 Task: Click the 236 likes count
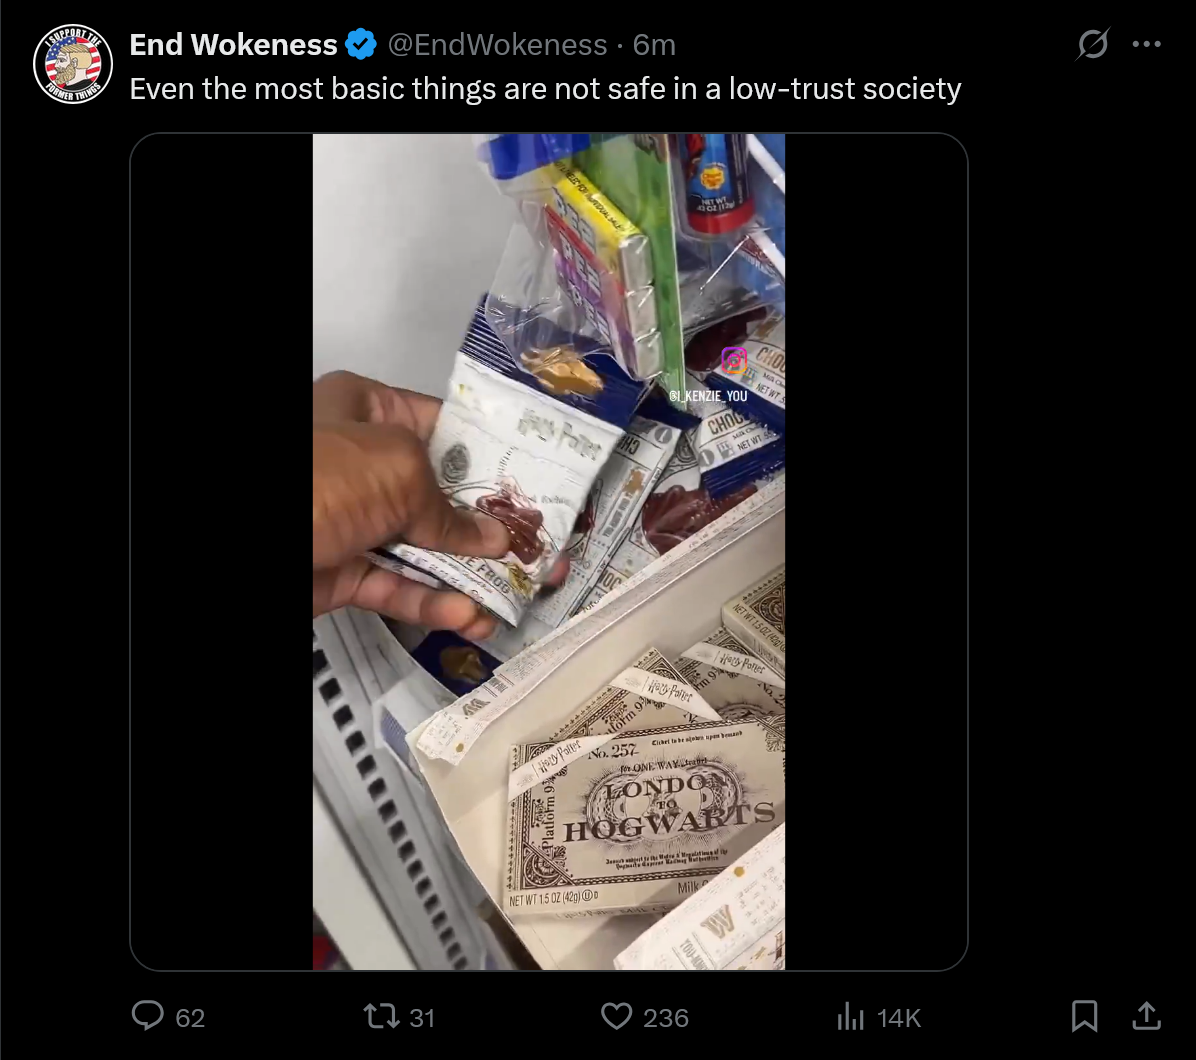pyautogui.click(x=666, y=1017)
